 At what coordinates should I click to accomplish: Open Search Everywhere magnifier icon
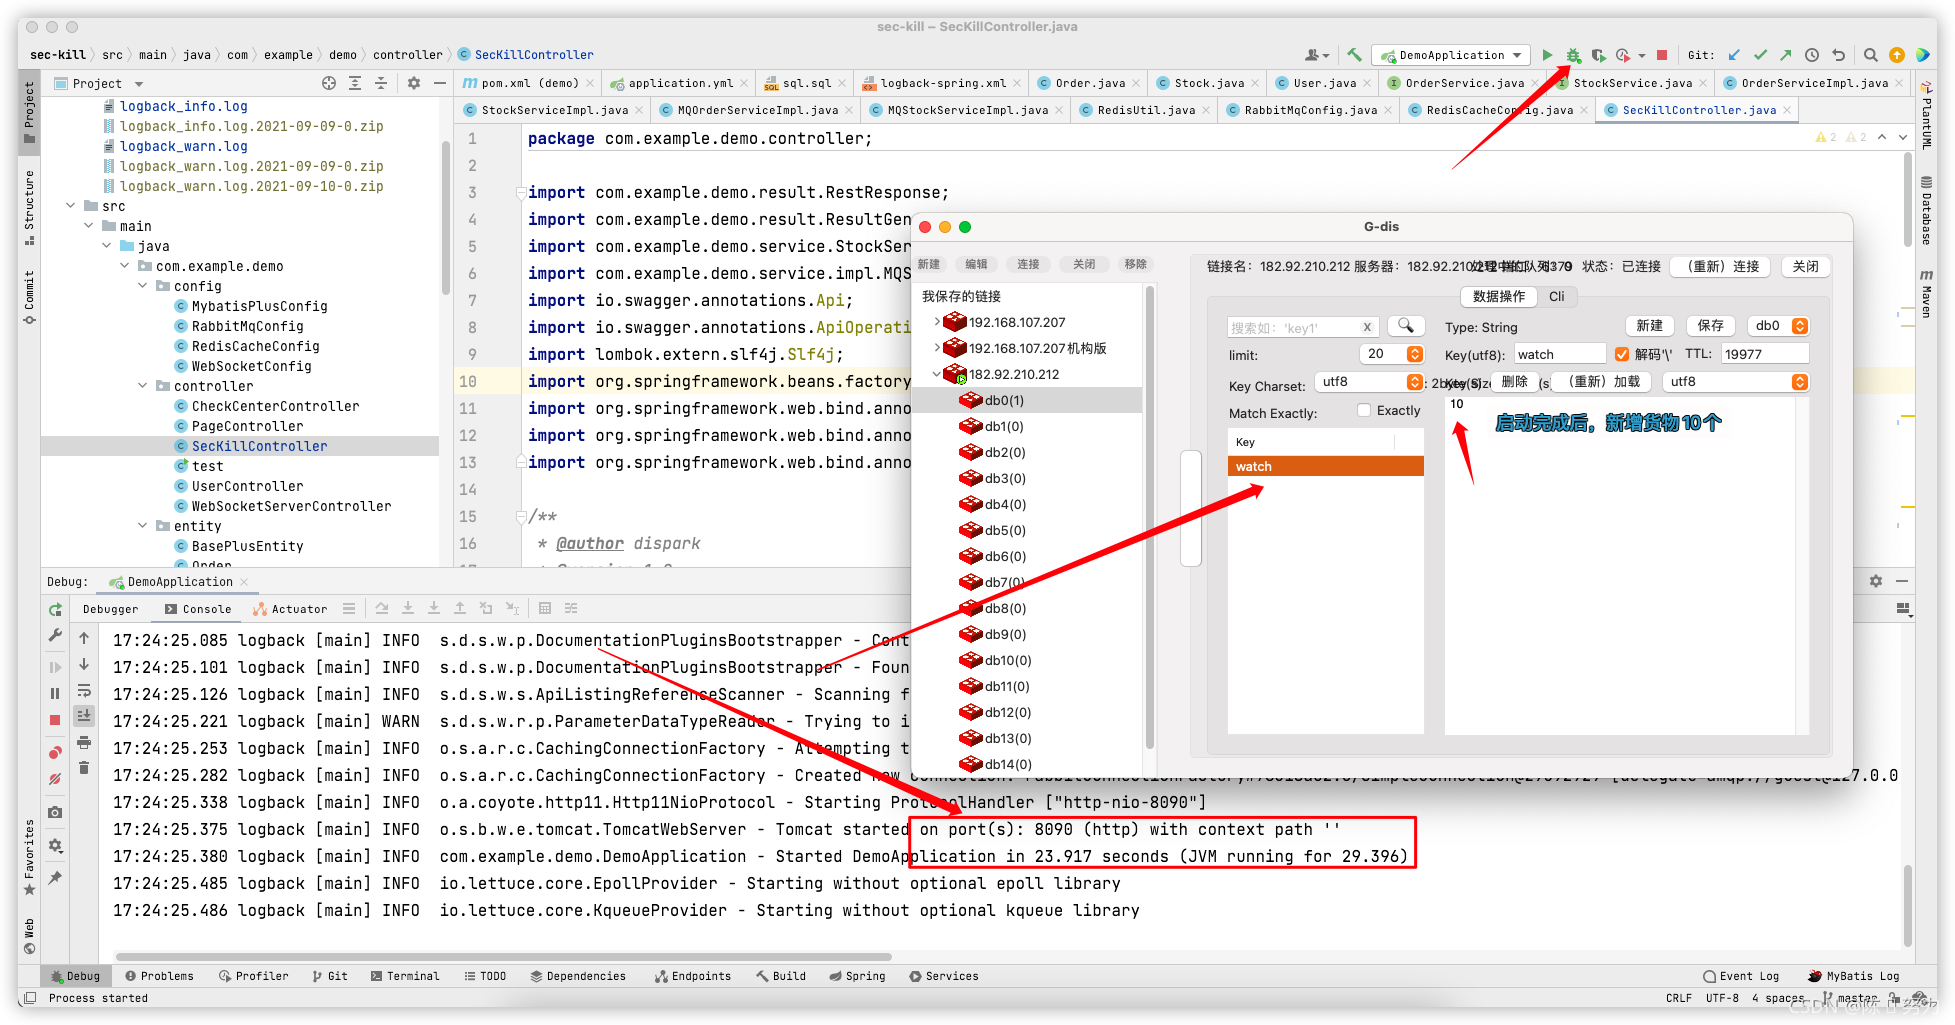(x=1870, y=55)
